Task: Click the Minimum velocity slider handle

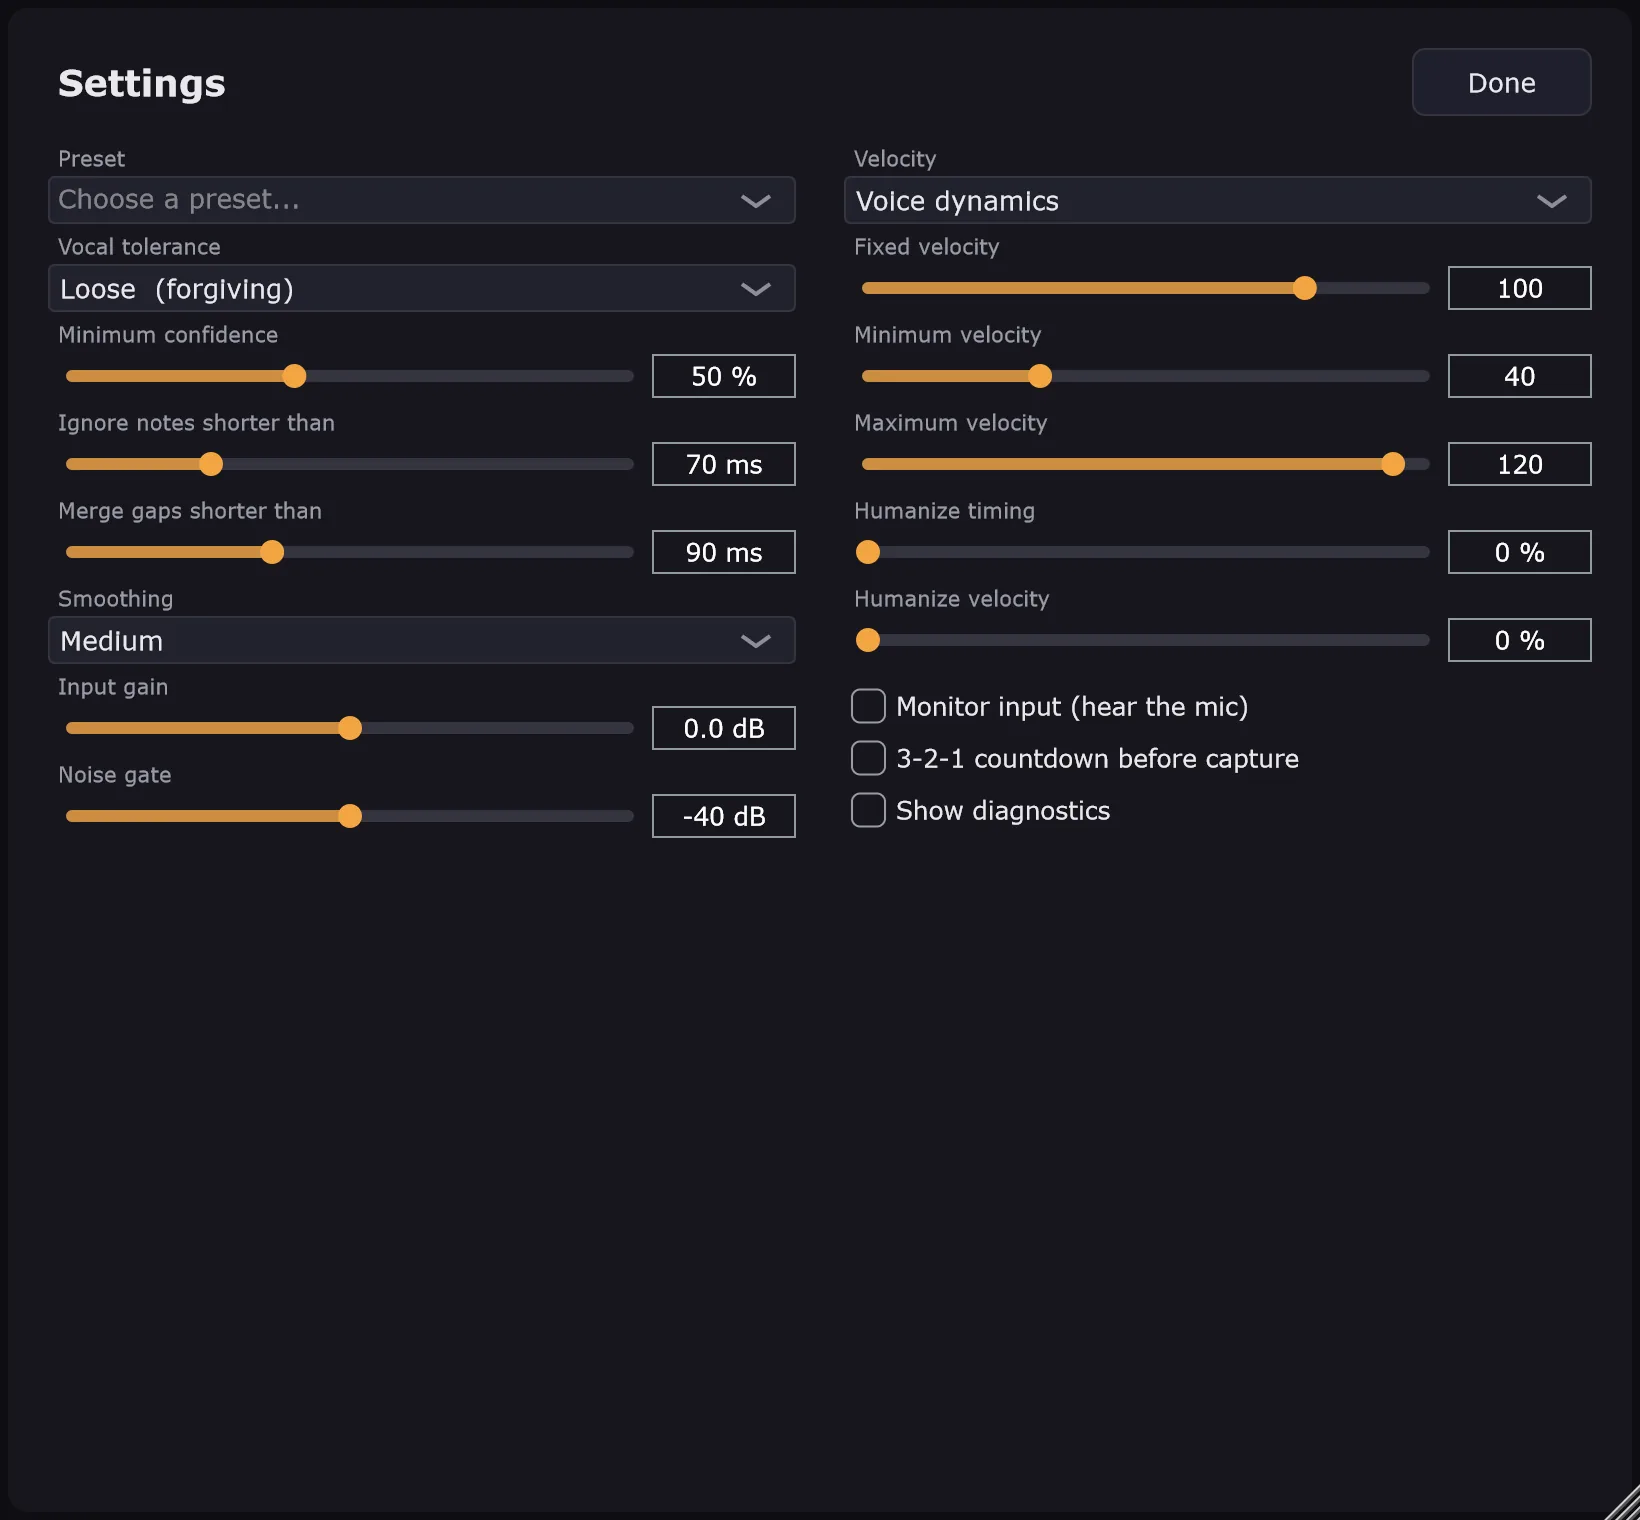Action: click(x=1040, y=376)
